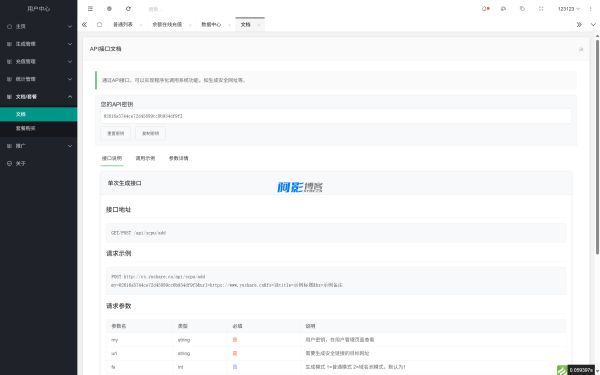Select the 接口说明 tab
The image size is (600, 375).
pos(112,158)
